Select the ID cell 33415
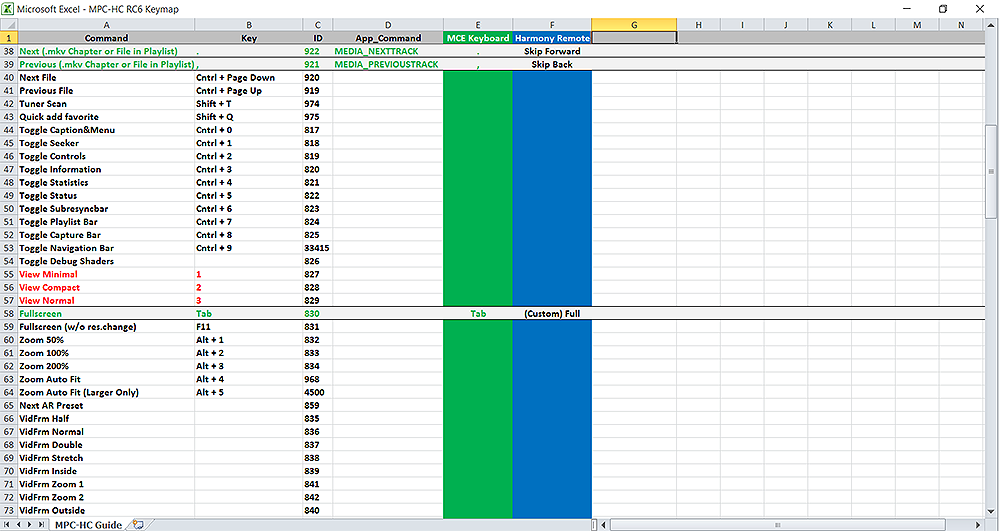 pyautogui.click(x=318, y=248)
